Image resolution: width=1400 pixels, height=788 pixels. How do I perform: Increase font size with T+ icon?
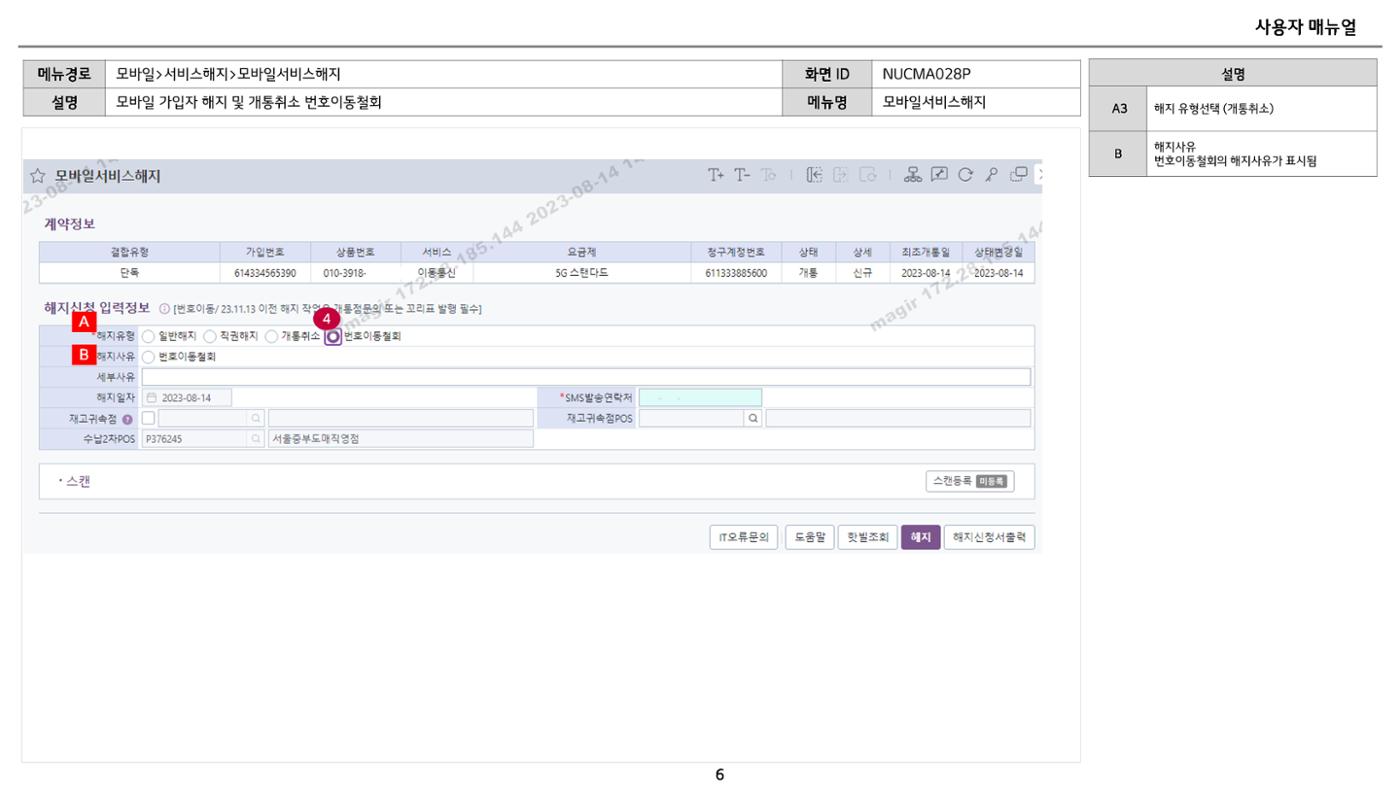coord(716,175)
